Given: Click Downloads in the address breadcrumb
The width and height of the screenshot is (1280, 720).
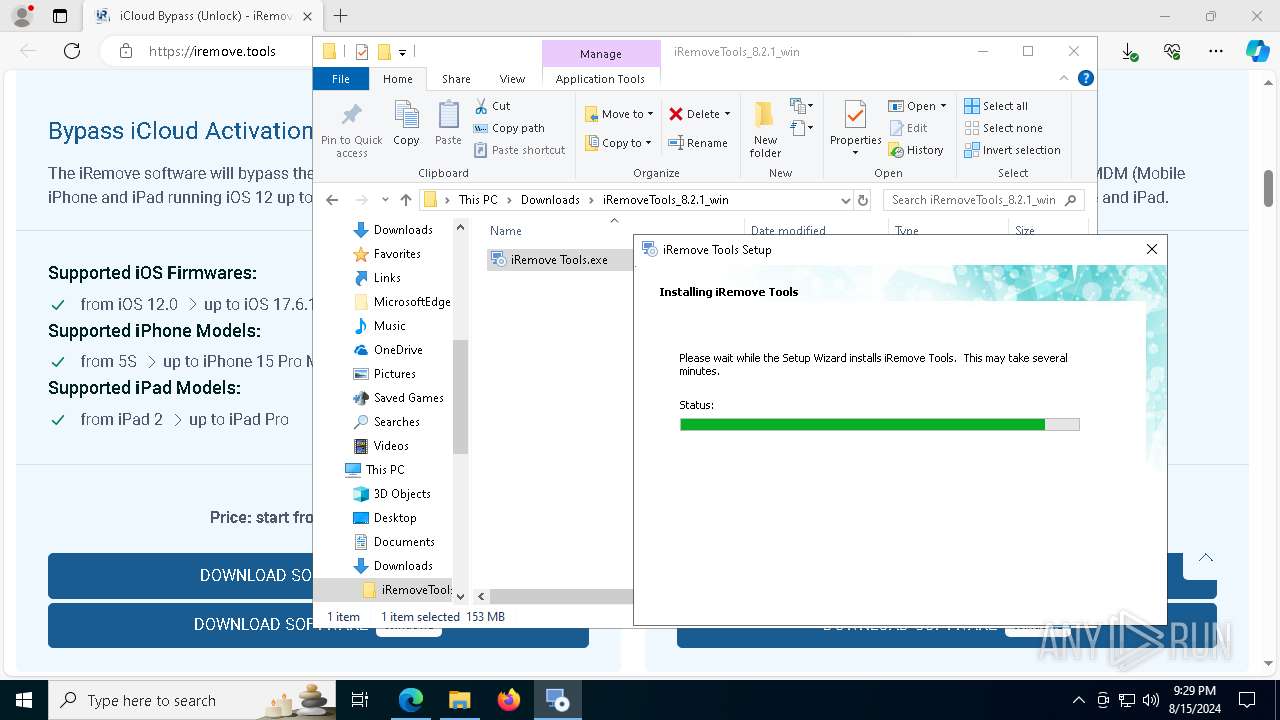Looking at the screenshot, I should point(550,200).
